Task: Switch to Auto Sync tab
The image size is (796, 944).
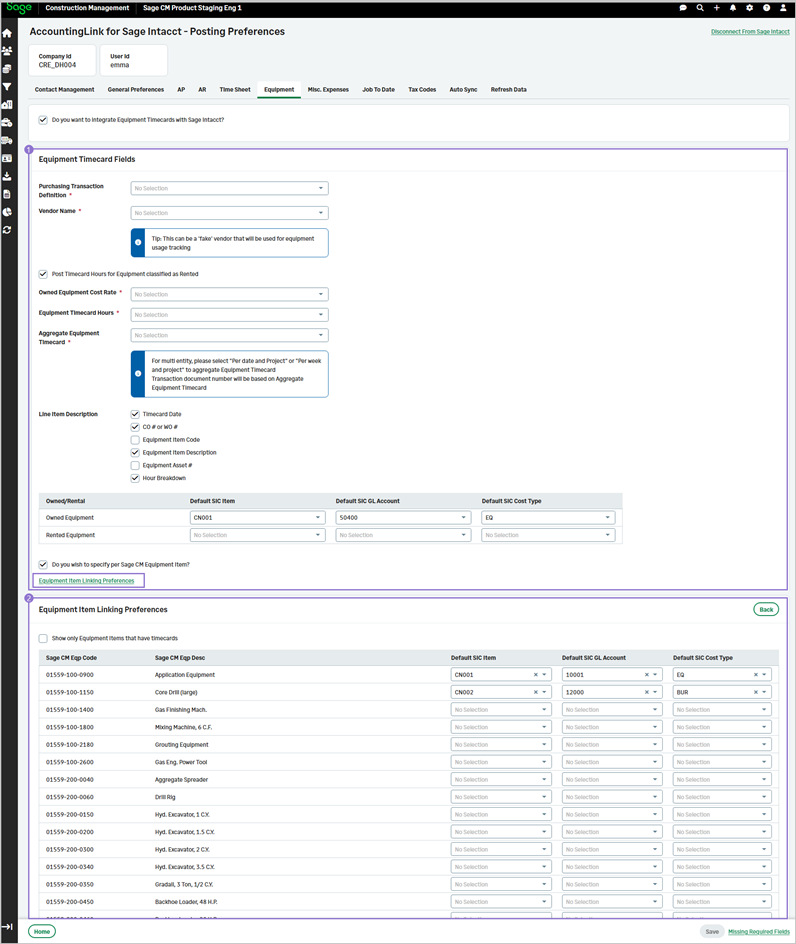Action: (x=463, y=90)
